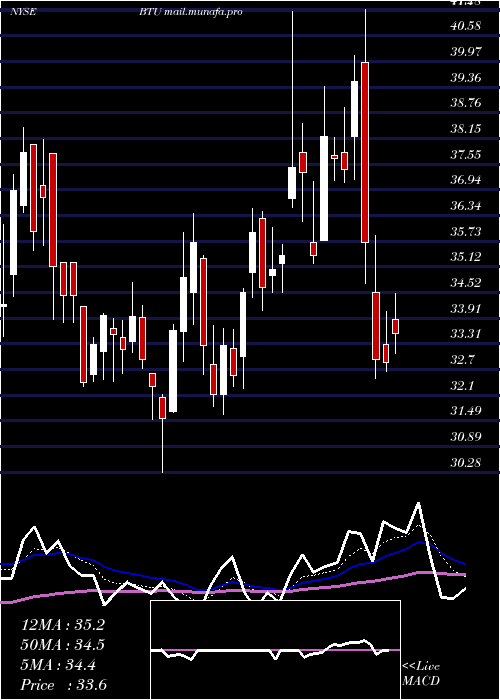This screenshot has width=500, height=700.
Task: Click the 12MA : 35.2 readout
Action: click(63, 625)
